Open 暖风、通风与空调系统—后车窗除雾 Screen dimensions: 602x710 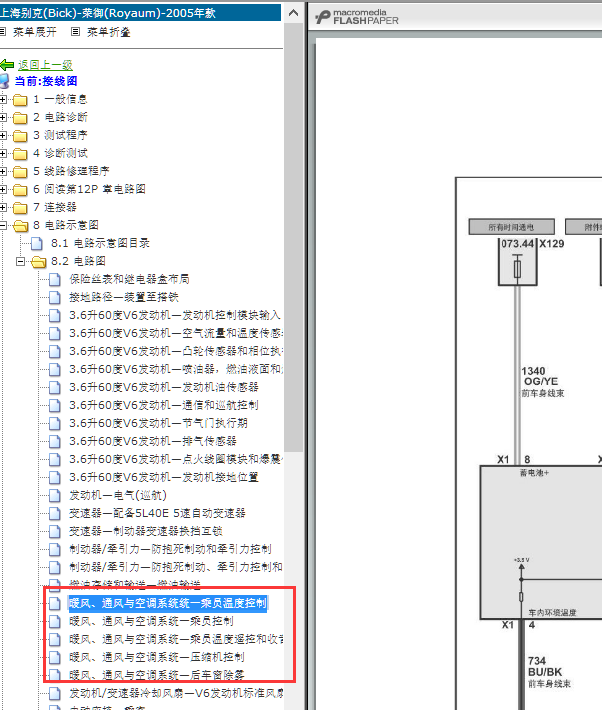tap(157, 675)
